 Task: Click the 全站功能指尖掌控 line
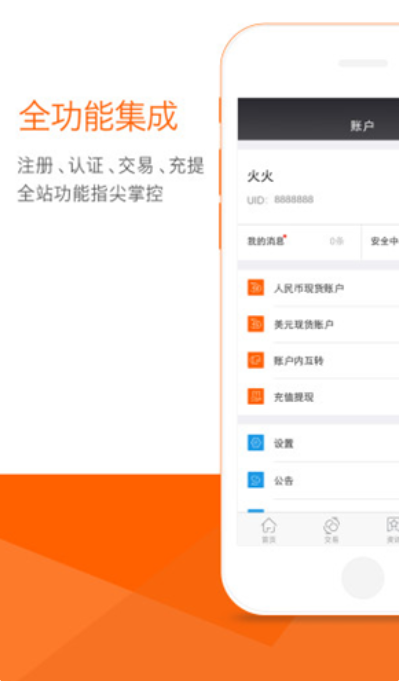(90, 194)
